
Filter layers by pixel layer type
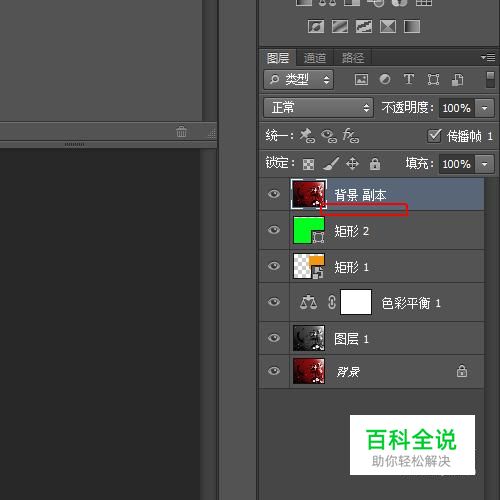(x=361, y=80)
